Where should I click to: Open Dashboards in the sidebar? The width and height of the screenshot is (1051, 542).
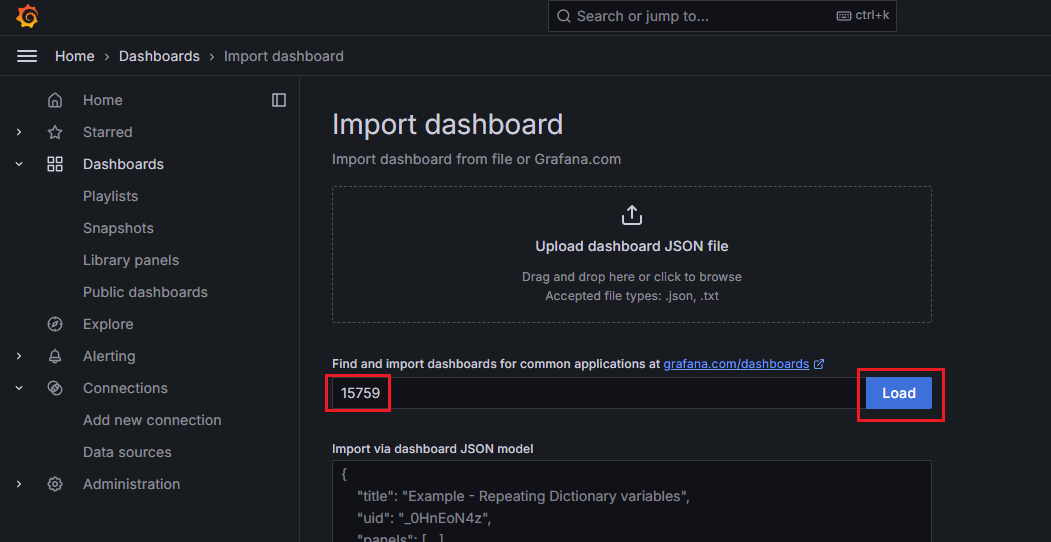coord(123,164)
